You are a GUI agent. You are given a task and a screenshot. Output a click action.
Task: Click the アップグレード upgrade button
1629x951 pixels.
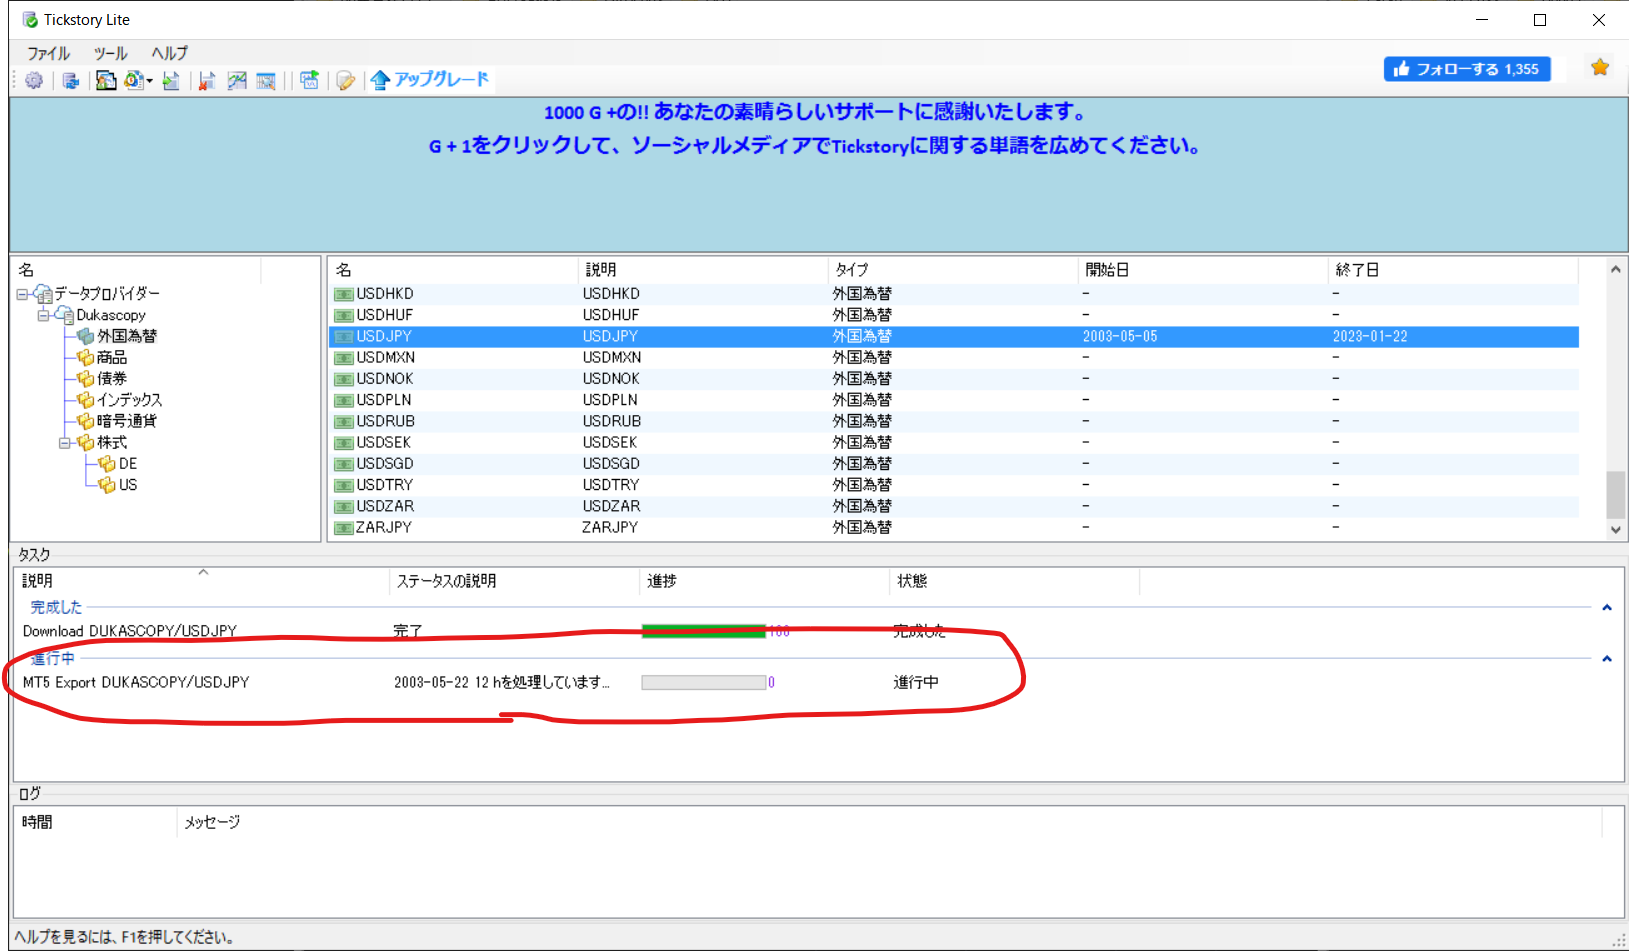[x=430, y=80]
